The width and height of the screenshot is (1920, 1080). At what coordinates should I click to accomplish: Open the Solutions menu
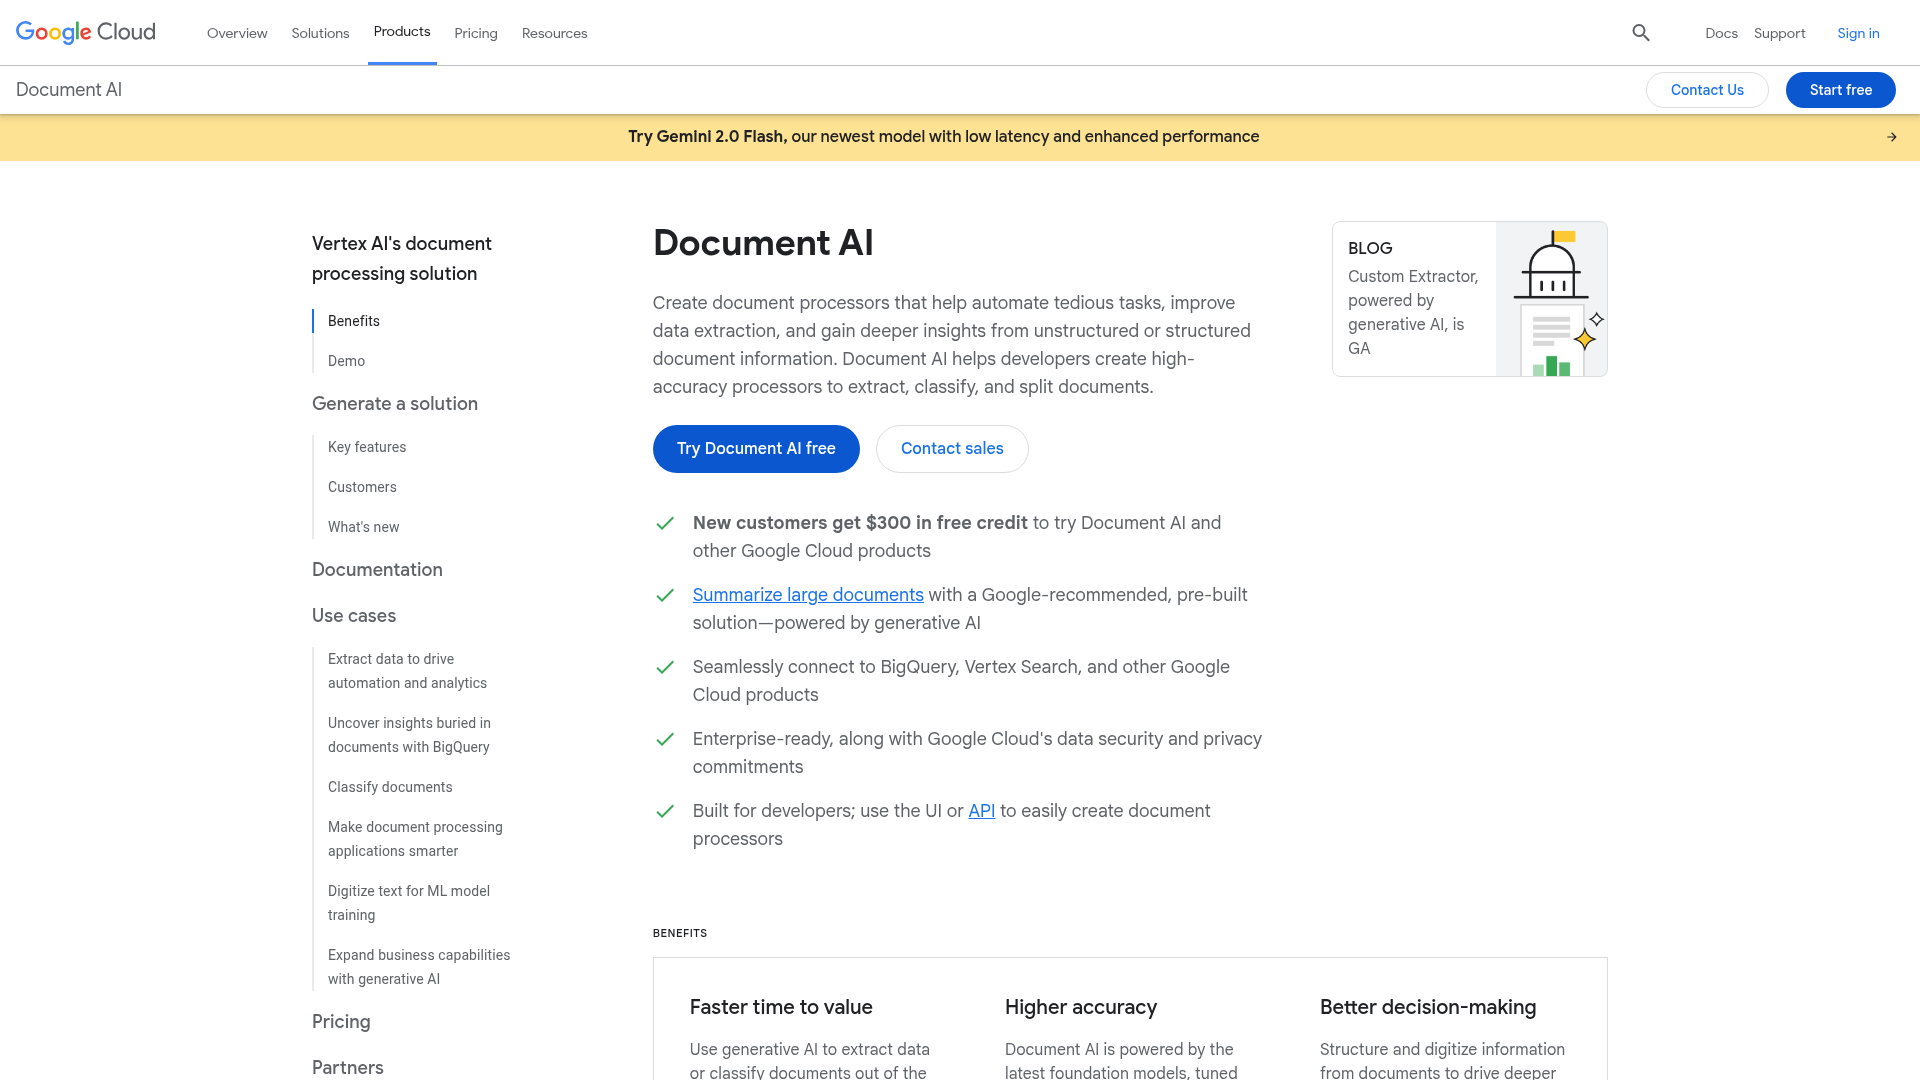(320, 33)
